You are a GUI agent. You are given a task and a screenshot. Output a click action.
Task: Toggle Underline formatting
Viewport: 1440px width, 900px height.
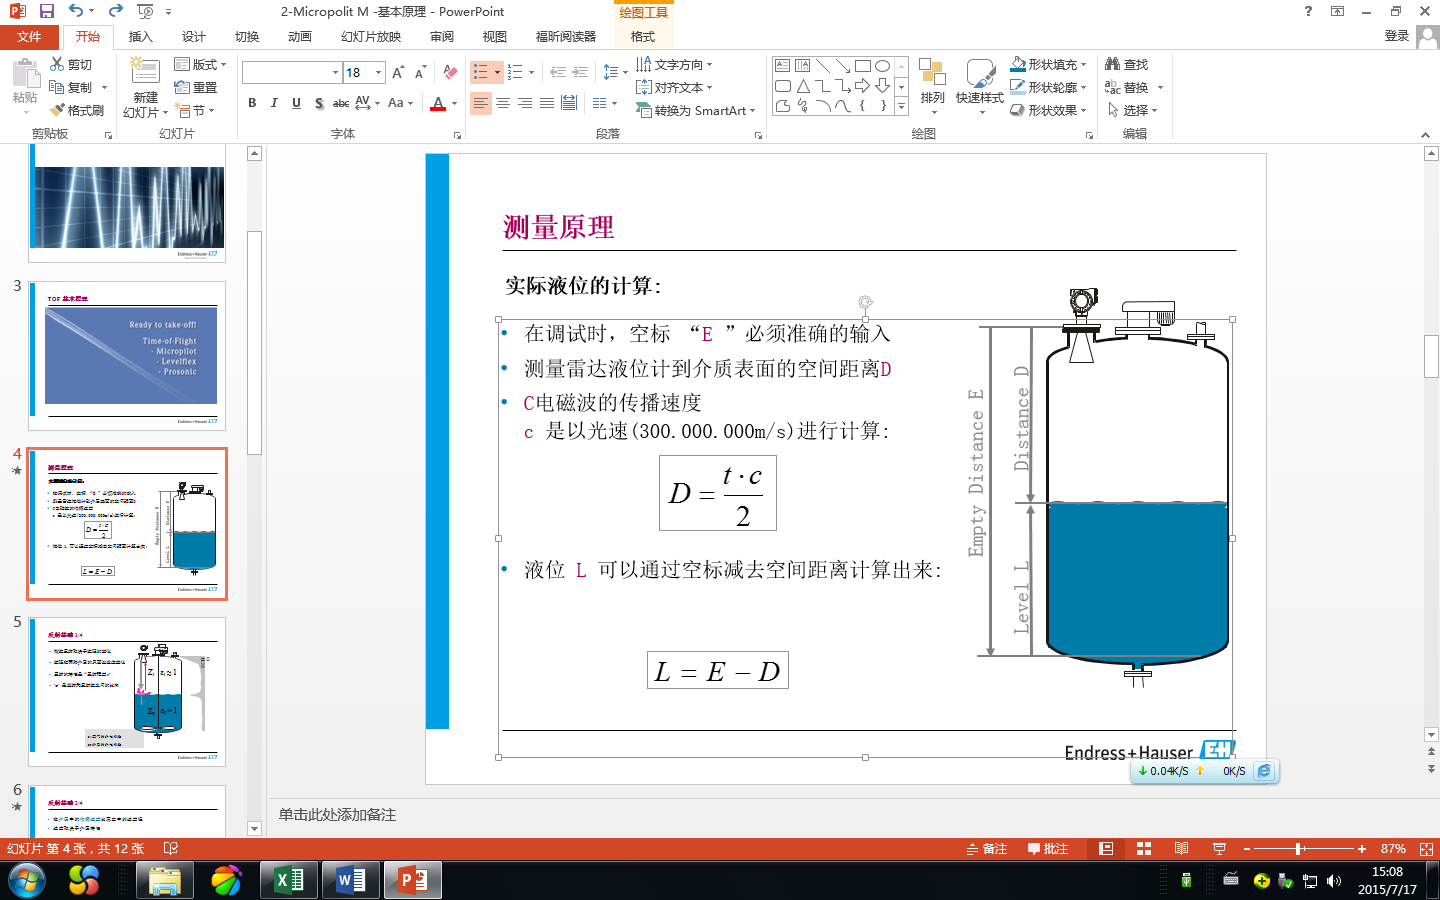tap(296, 103)
